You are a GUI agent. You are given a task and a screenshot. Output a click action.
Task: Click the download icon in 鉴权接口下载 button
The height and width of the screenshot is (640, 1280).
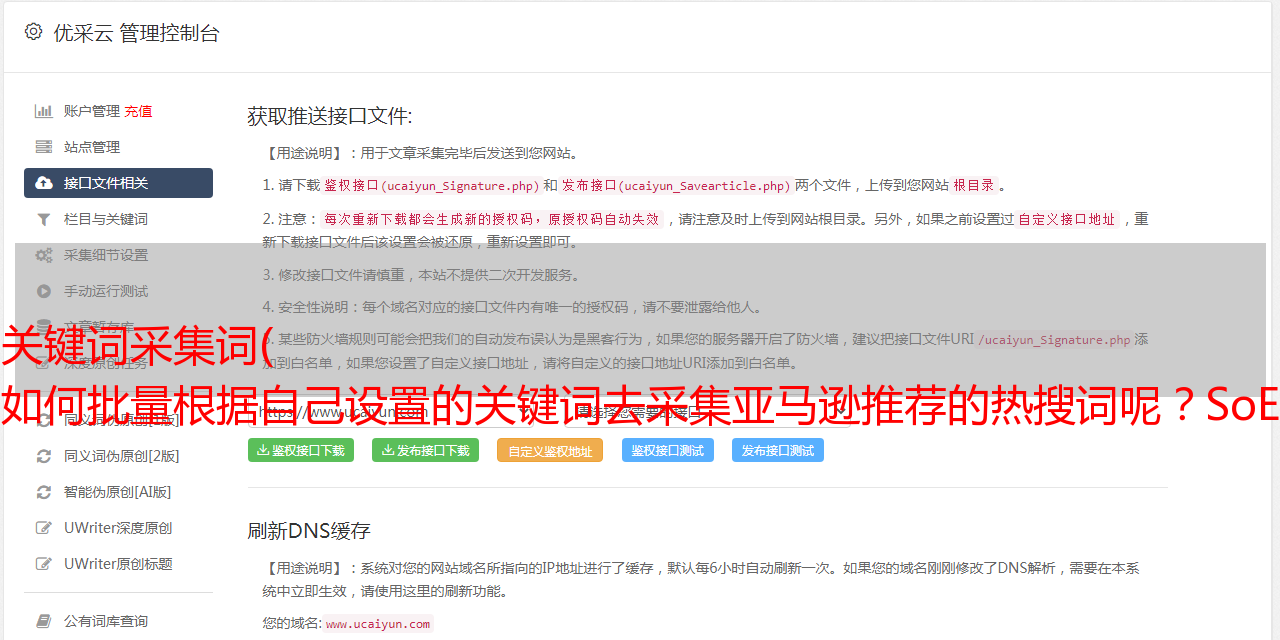pos(263,451)
